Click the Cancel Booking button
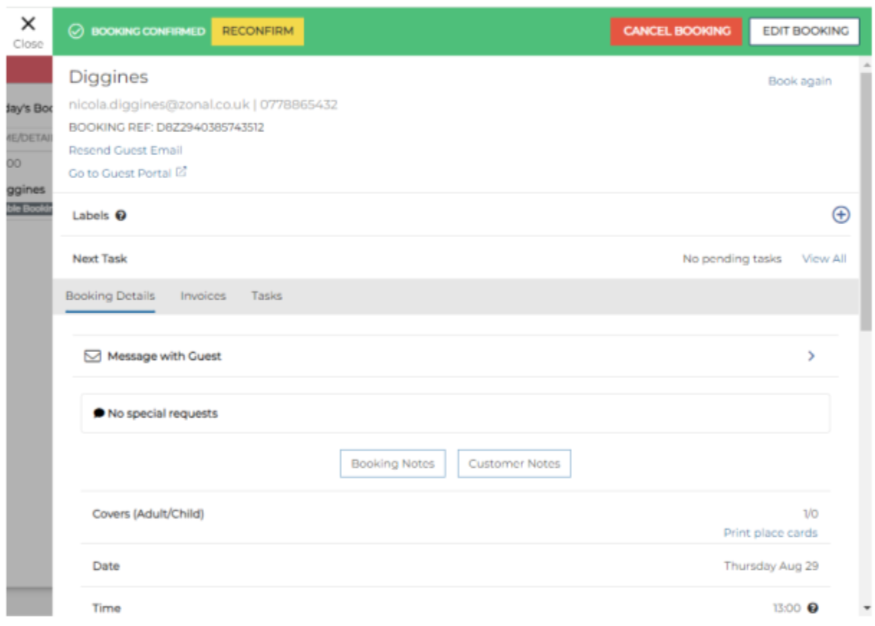Screen dimensions: 875x626 pos(676,31)
